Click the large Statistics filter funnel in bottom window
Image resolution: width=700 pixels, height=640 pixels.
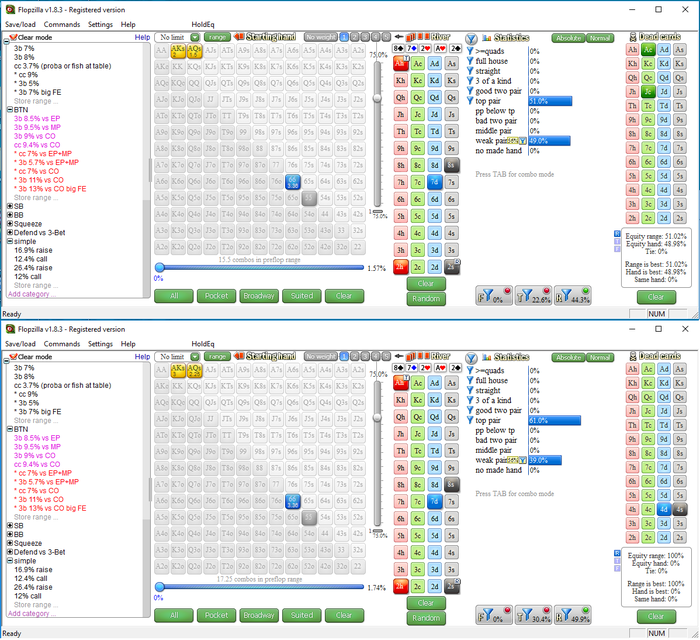point(471,358)
